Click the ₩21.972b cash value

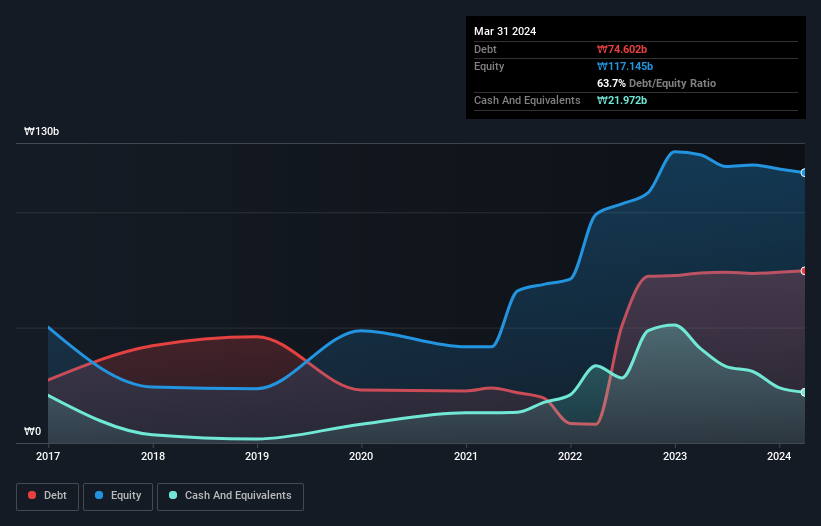click(622, 100)
